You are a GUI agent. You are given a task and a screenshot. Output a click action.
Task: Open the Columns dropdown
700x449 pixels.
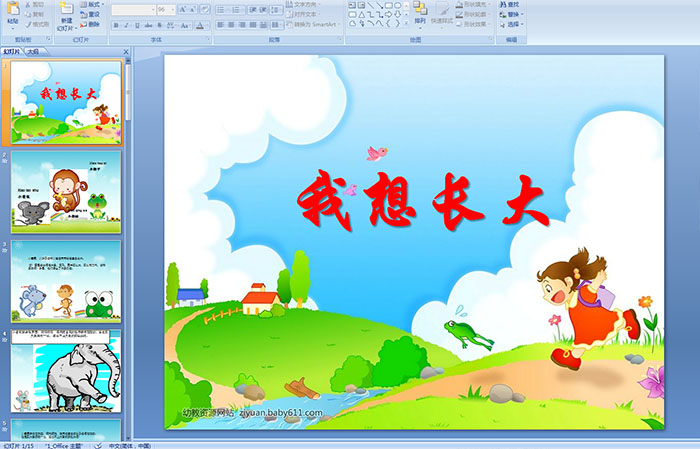pos(276,25)
